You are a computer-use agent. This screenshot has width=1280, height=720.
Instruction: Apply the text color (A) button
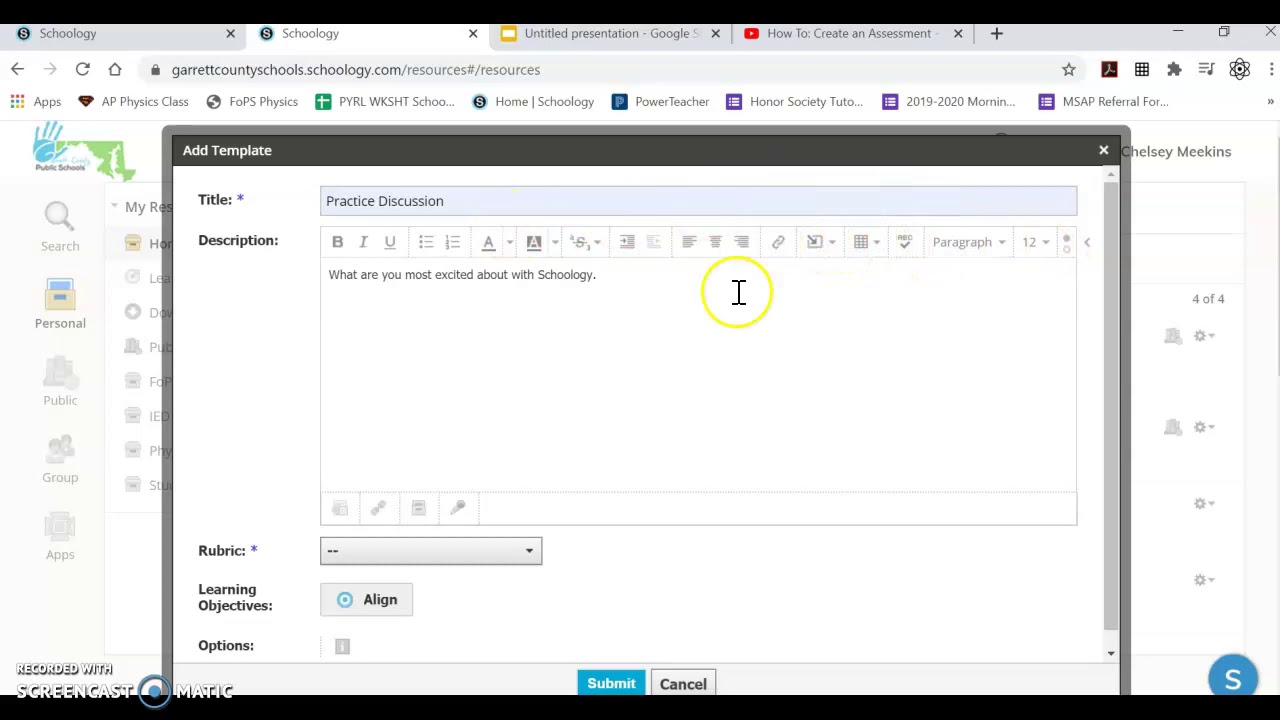(488, 242)
